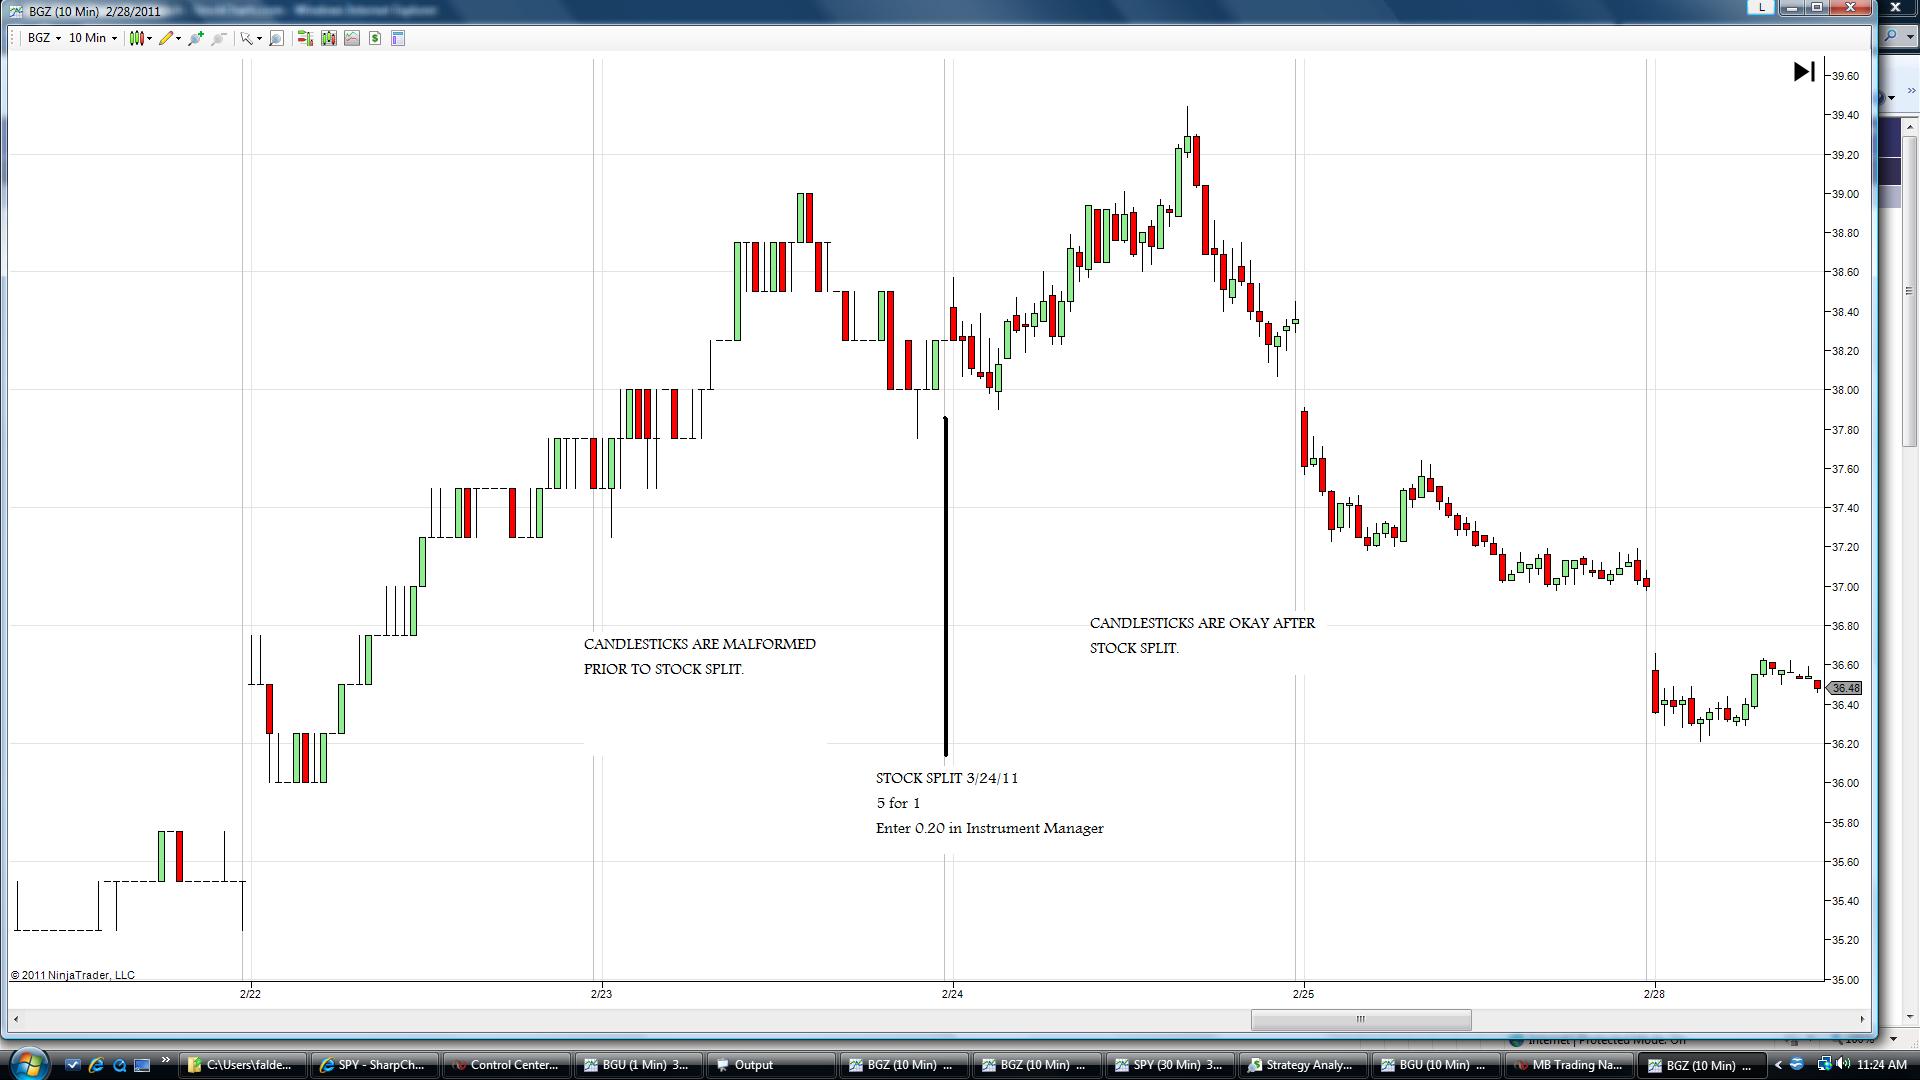Open the Strategies dollar-sign icon
The height and width of the screenshot is (1080, 1920).
click(375, 38)
